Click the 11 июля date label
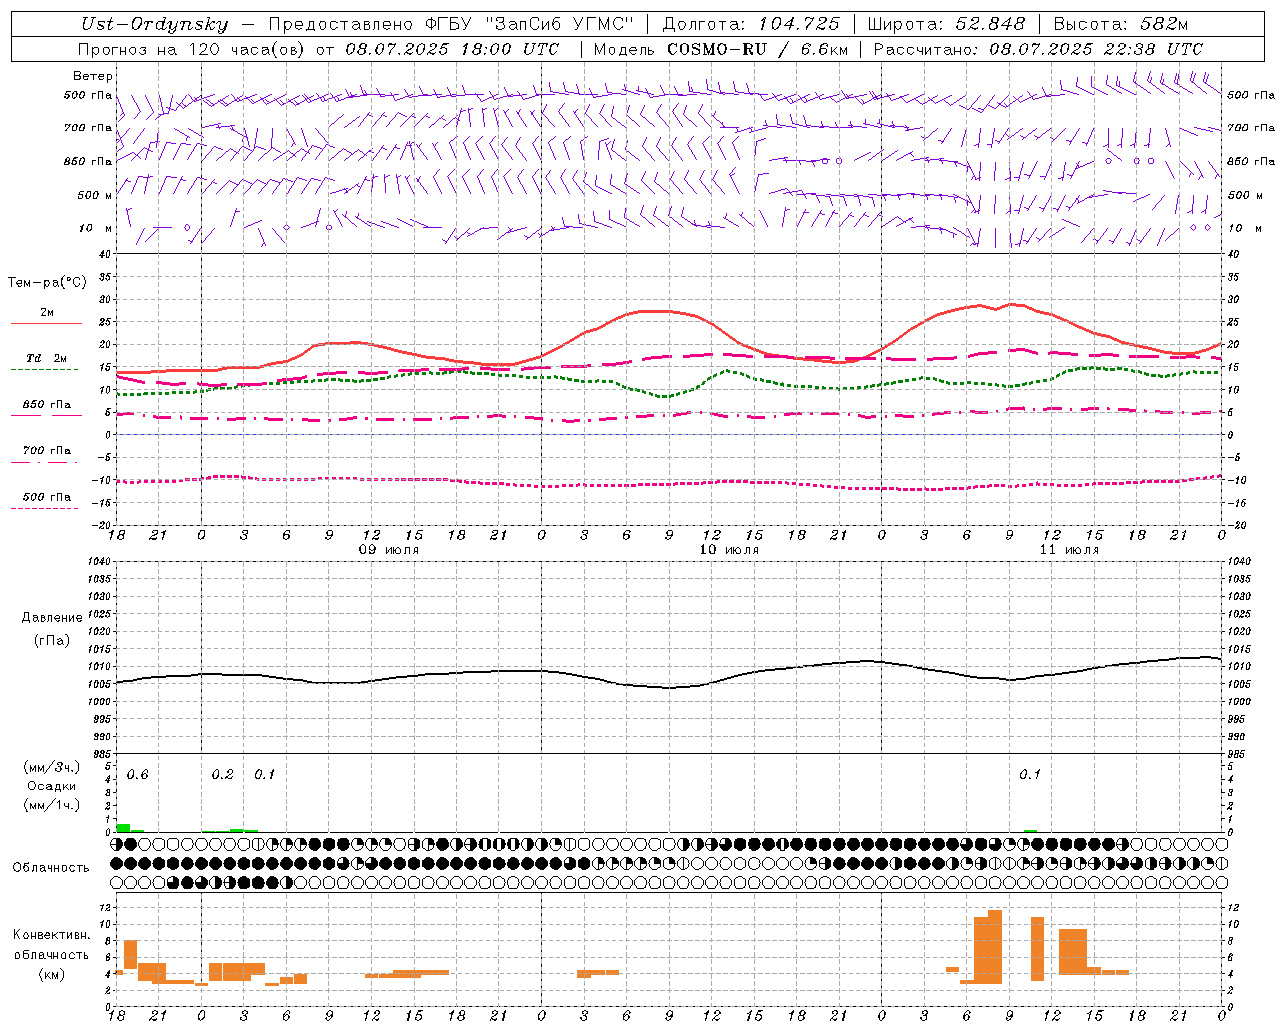 pyautogui.click(x=1069, y=550)
